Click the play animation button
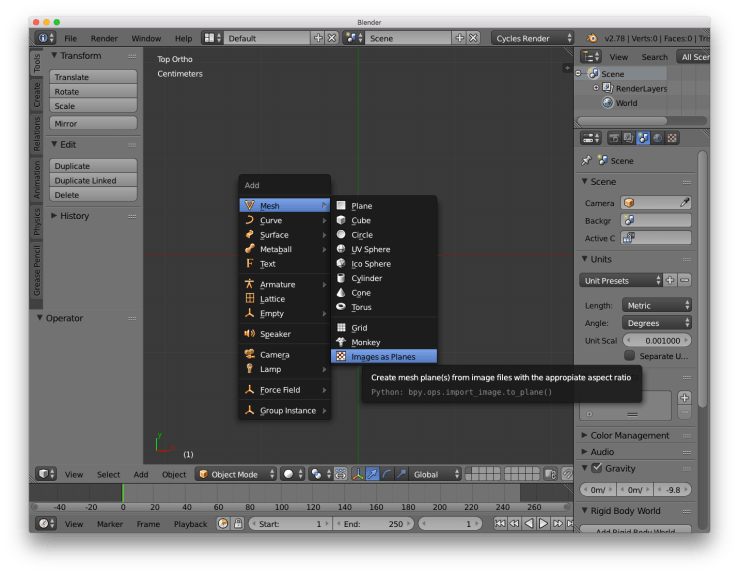739x574 pixels. (x=543, y=524)
